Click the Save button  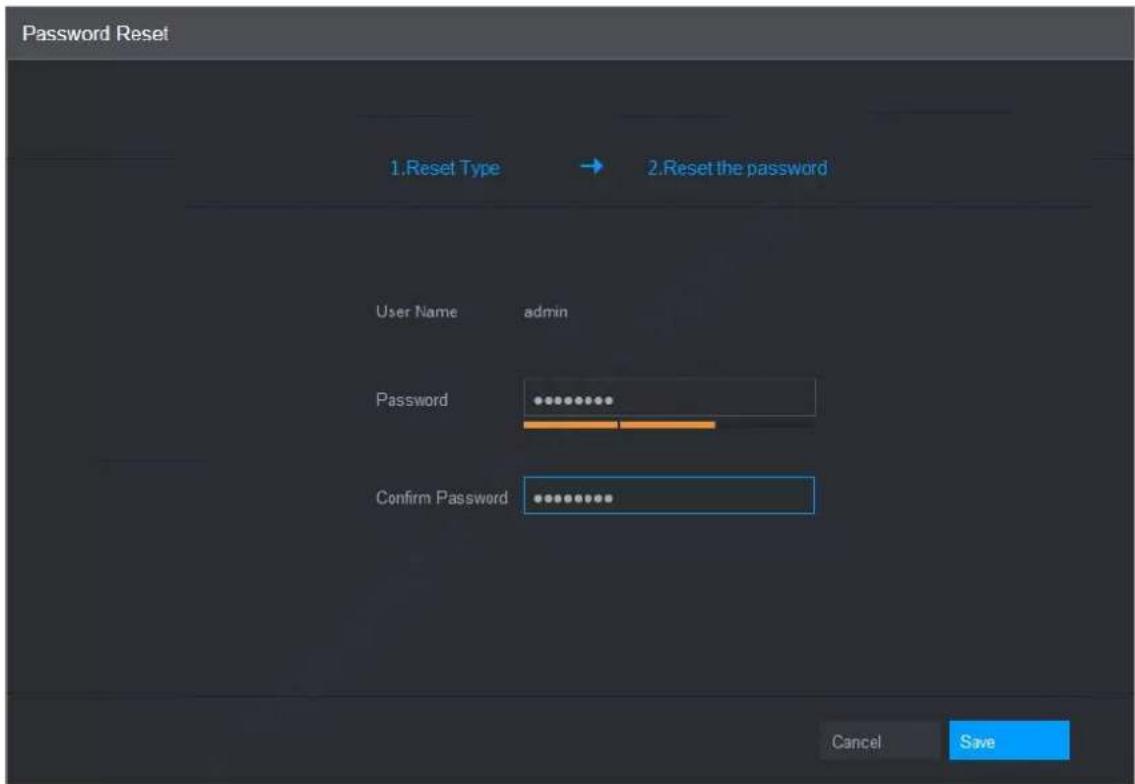pos(1008,741)
